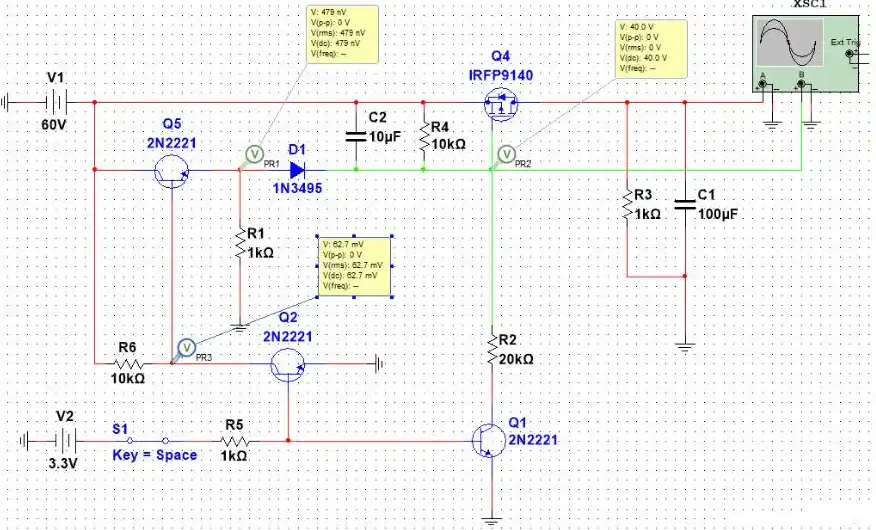
Task: Select the D1 1N3495 diode symbol
Action: (x=297, y=170)
